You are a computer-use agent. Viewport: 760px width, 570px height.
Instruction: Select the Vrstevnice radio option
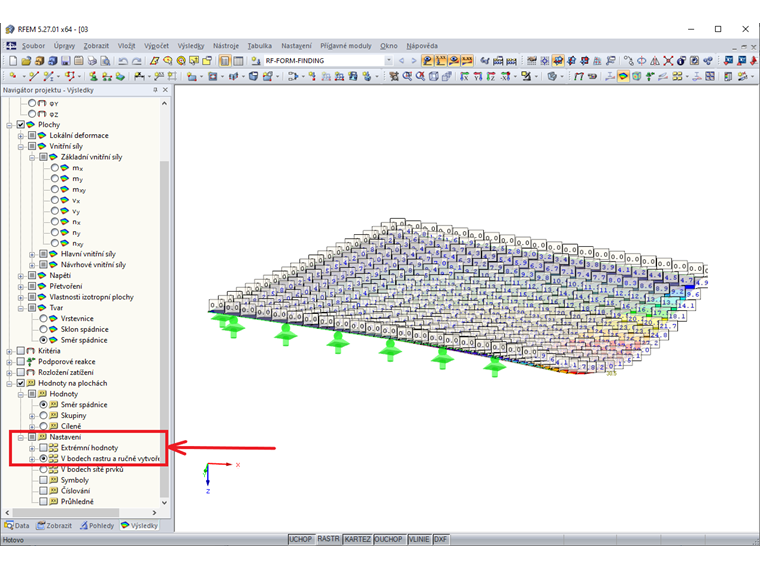coord(44,318)
